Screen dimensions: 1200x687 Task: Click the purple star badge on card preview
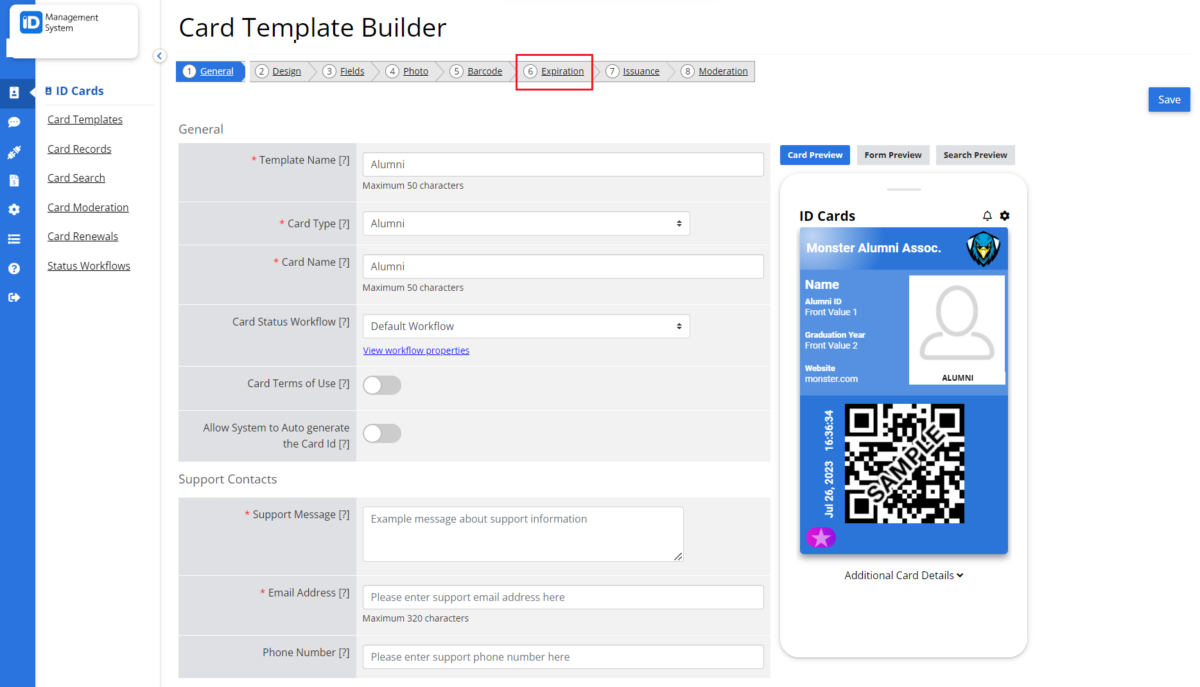821,537
